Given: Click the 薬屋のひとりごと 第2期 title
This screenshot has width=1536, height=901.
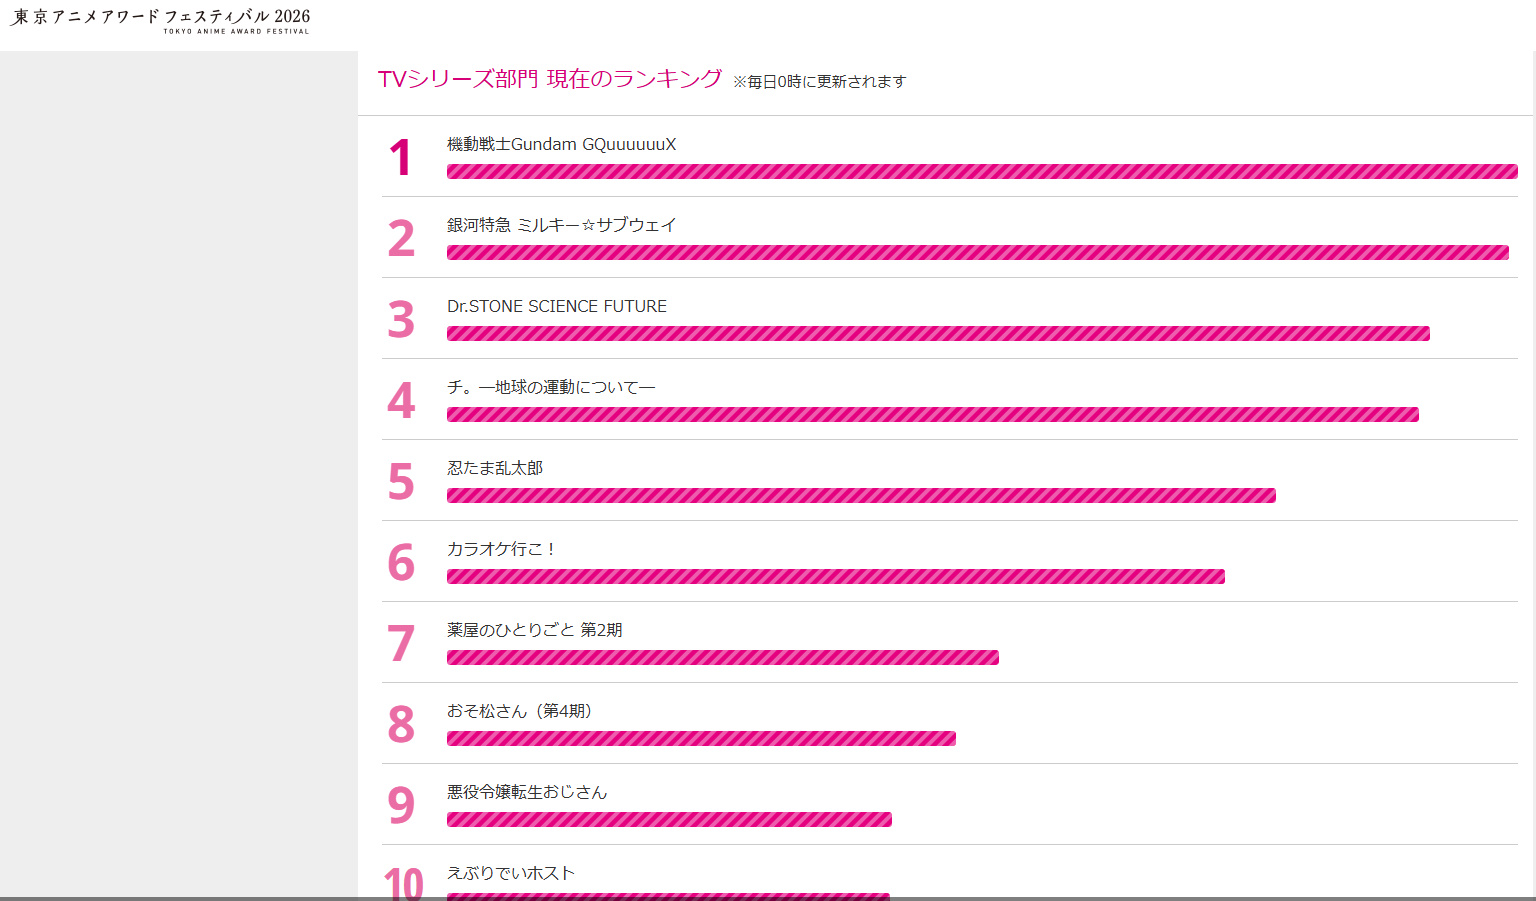Looking at the screenshot, I should click(x=534, y=630).
